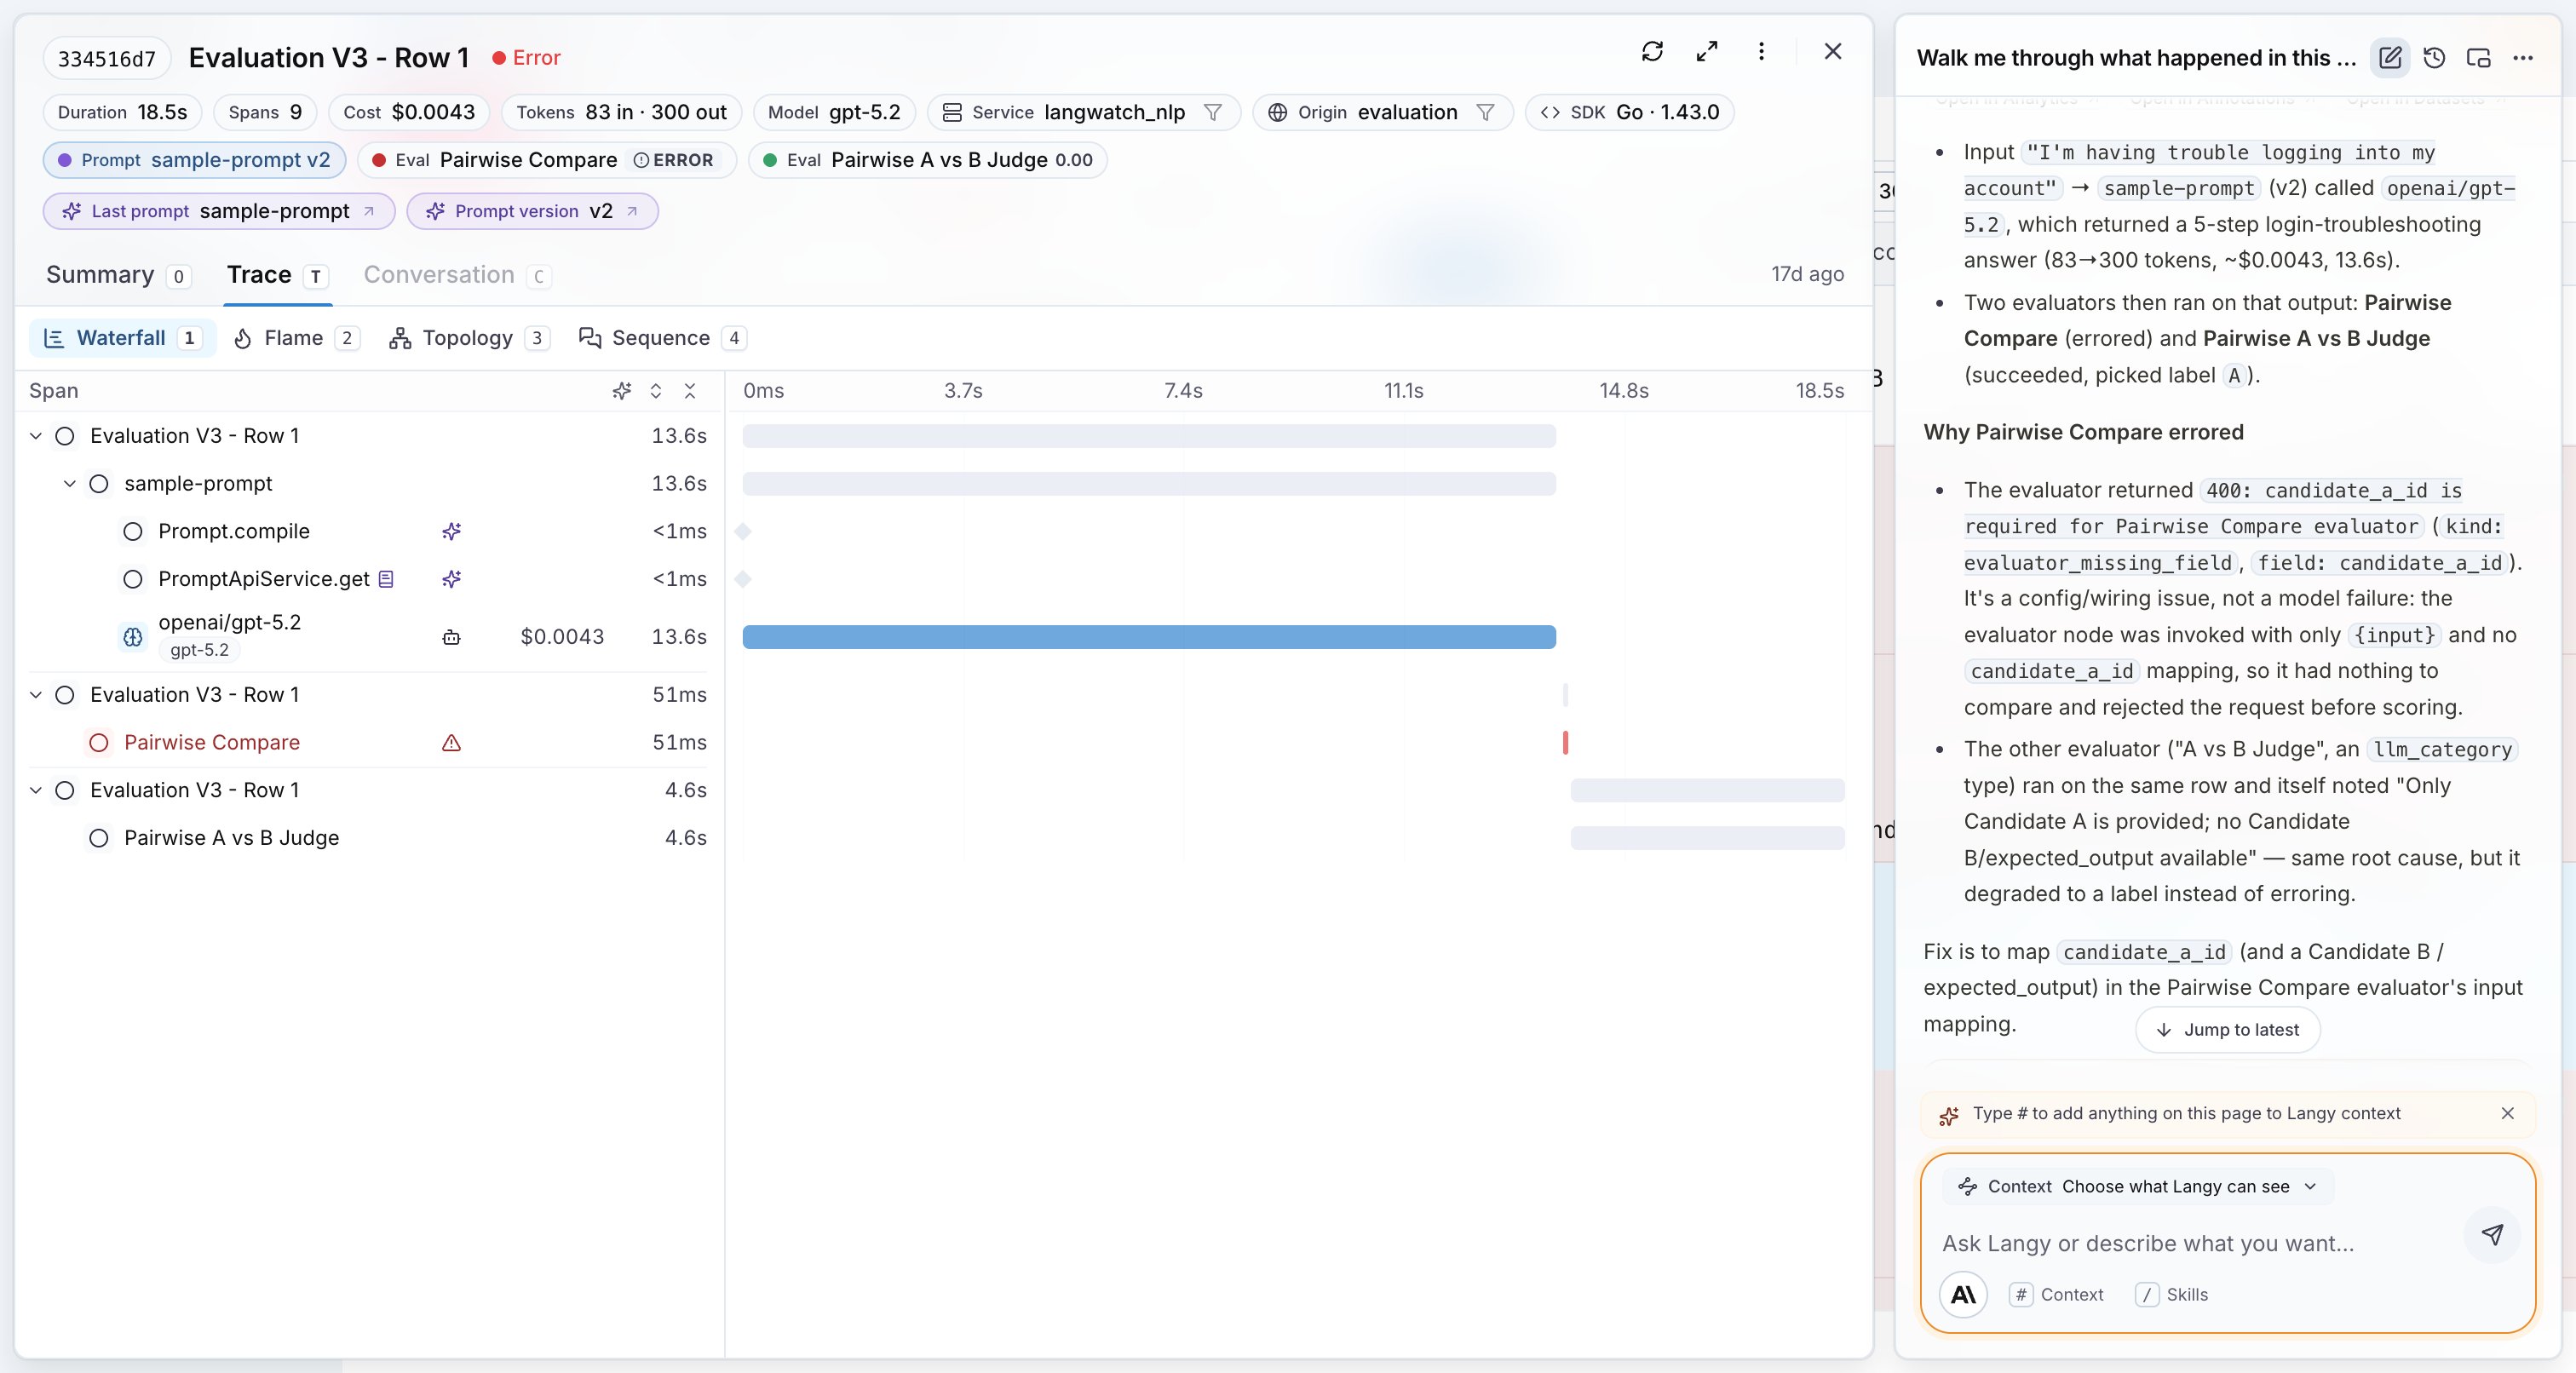The image size is (2576, 1373).
Task: Start a new chat with edit icon
Action: pyautogui.click(x=2390, y=58)
